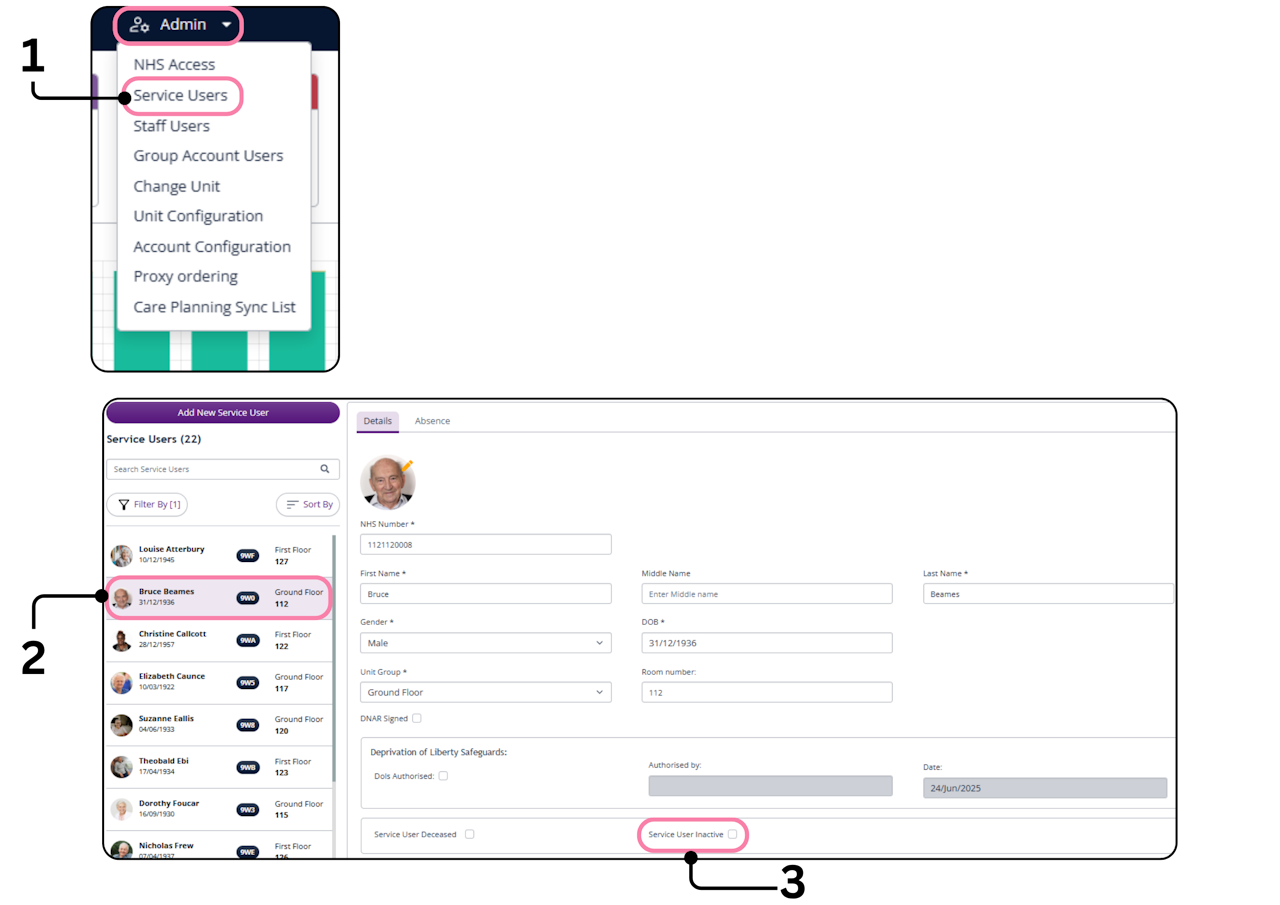Click Christine Callcott's avatar photo

click(x=121, y=640)
